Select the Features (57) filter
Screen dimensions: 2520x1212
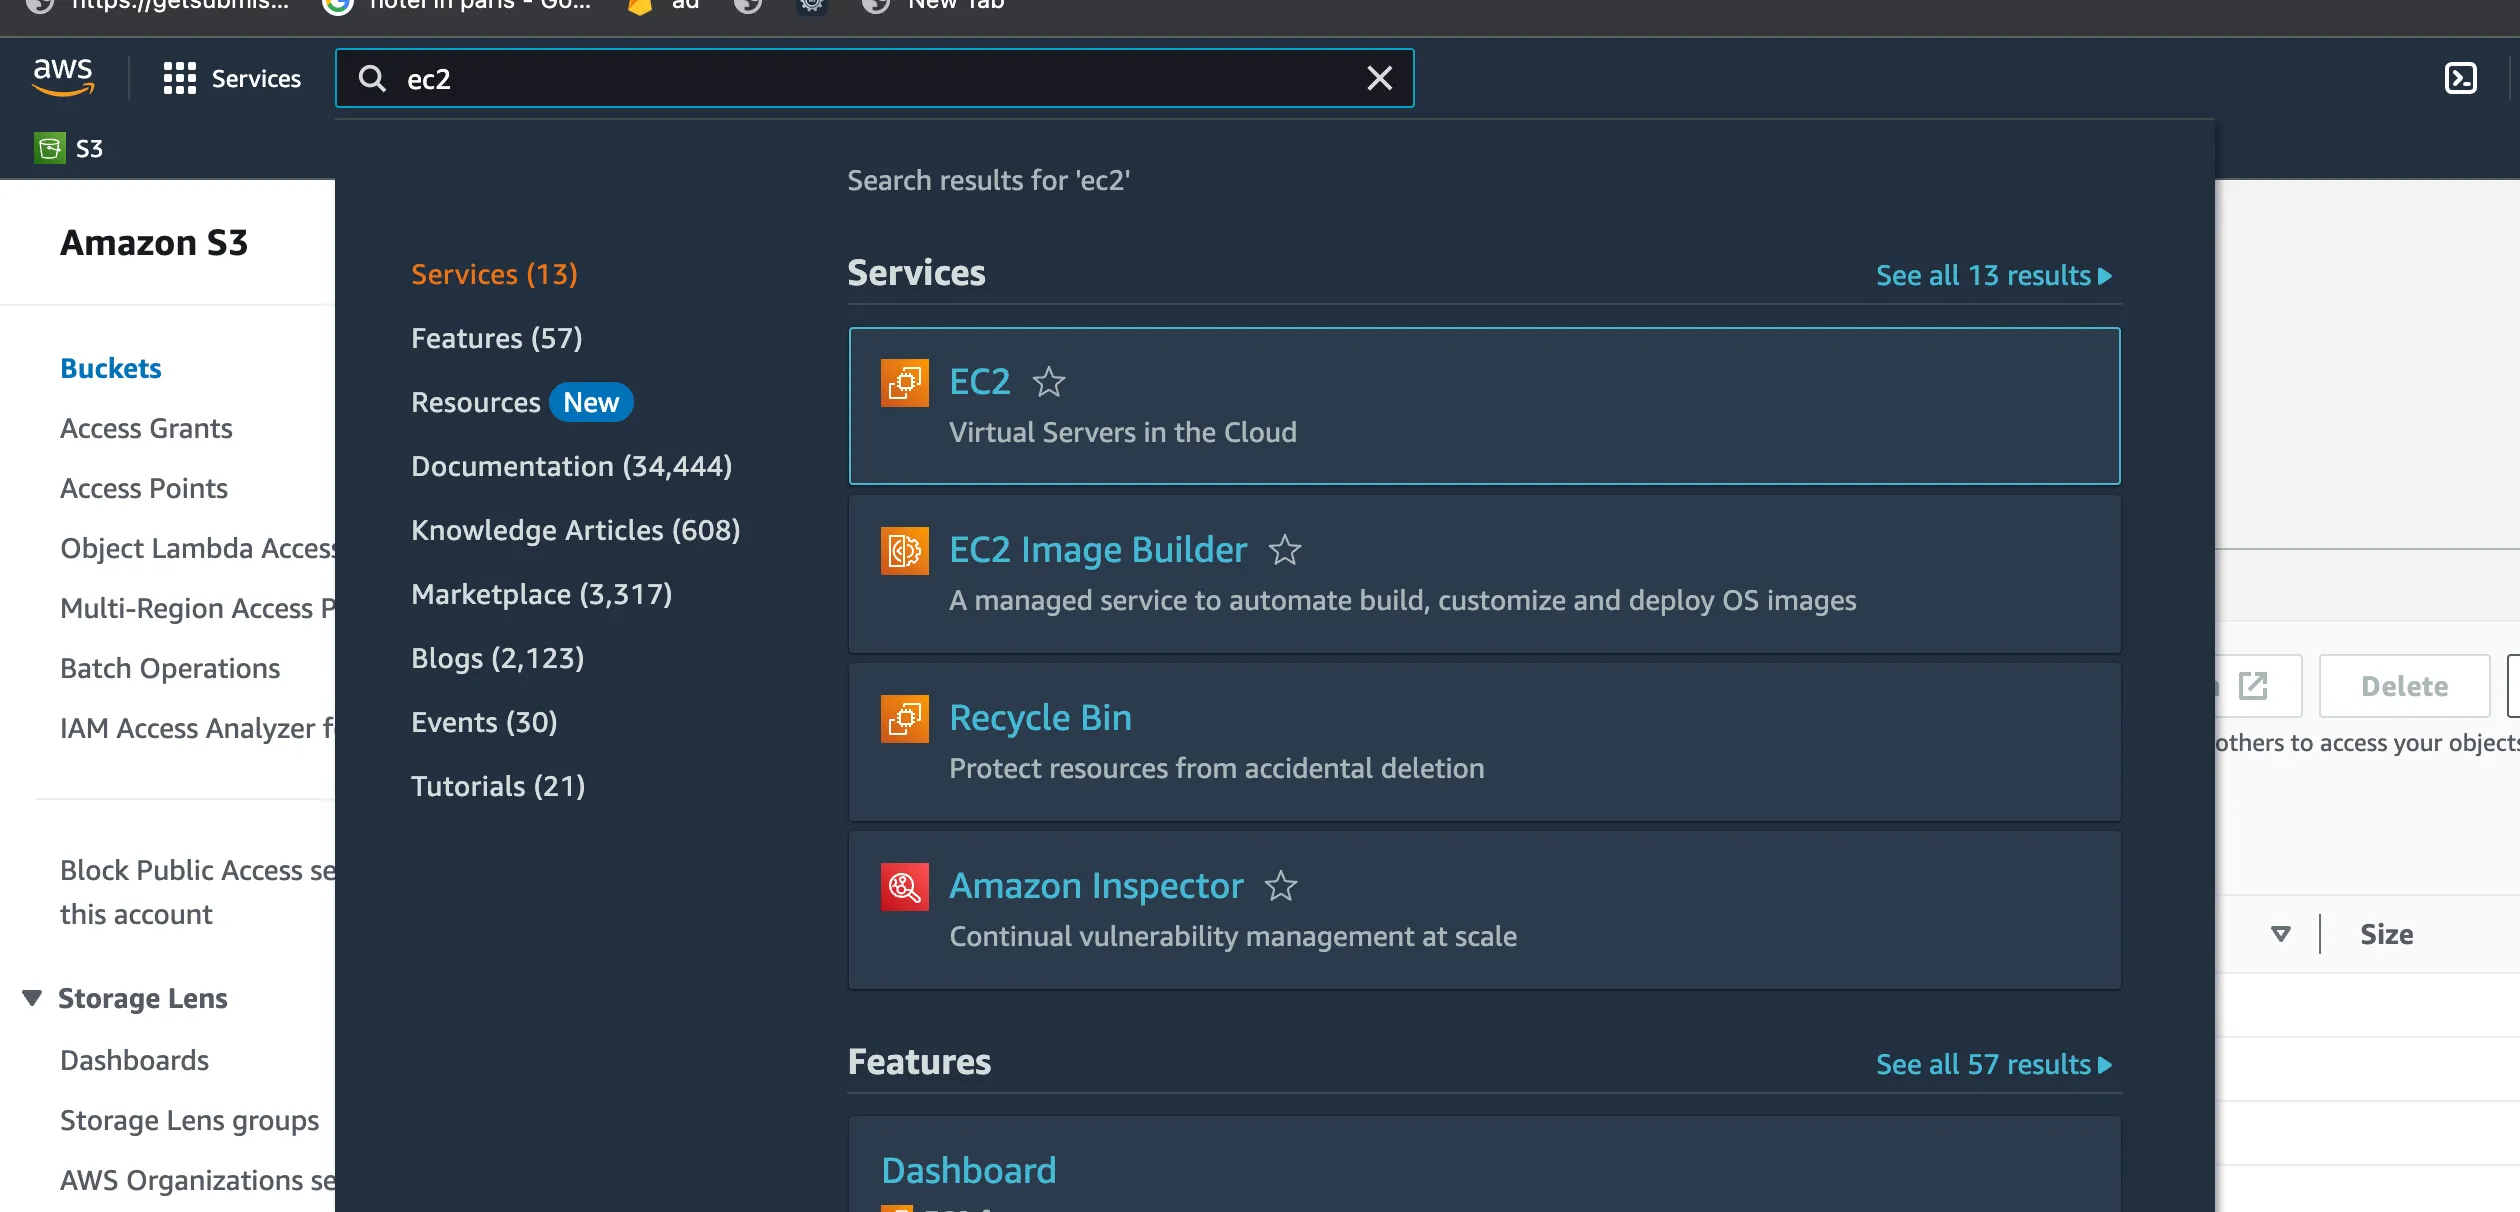496,338
